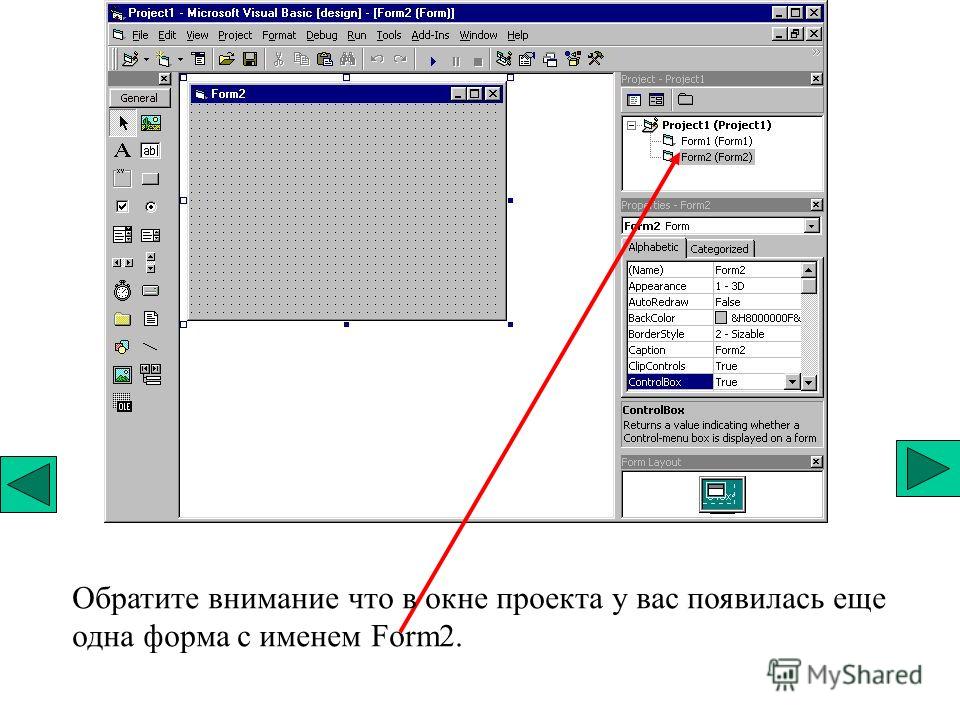Click the Break (pause) toolbar button
Image resolution: width=960 pixels, height=720 pixels.
[456, 61]
